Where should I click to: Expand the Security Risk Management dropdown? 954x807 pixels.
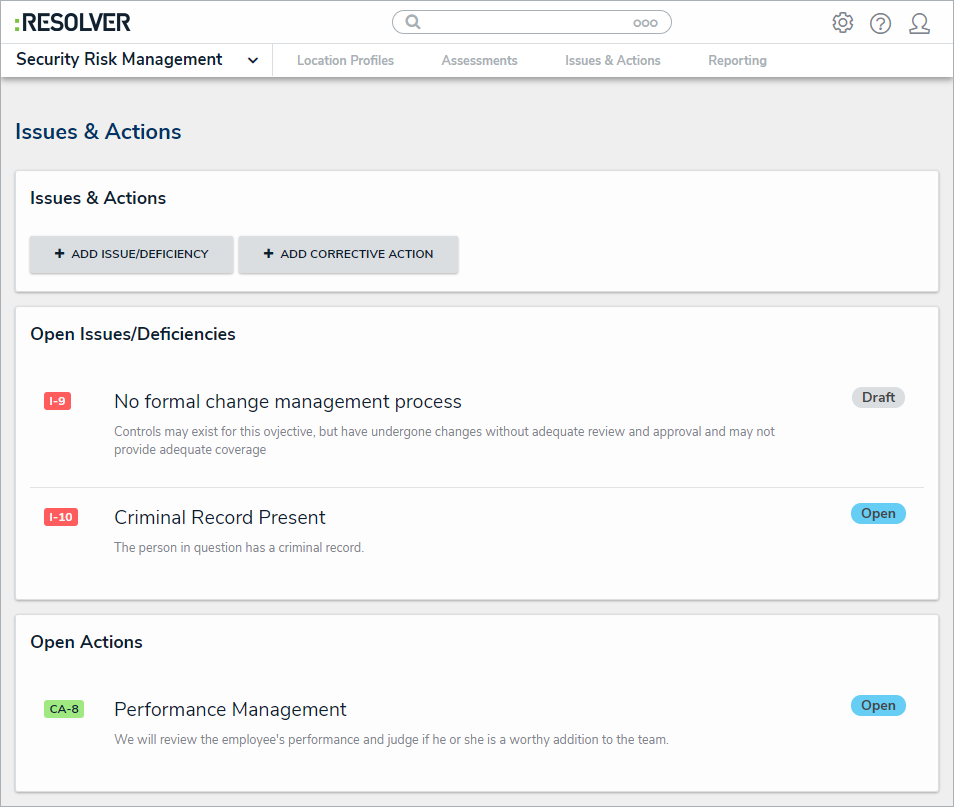pyautogui.click(x=253, y=60)
